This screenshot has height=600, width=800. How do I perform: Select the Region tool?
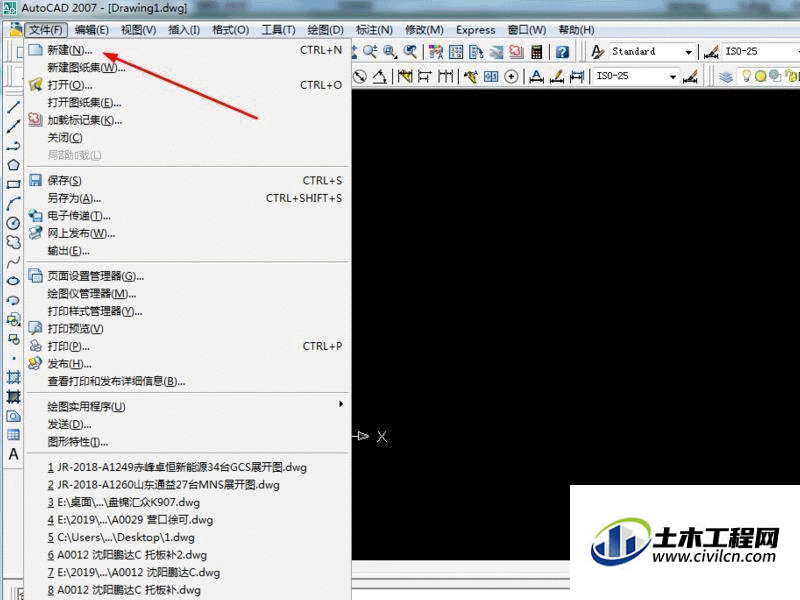[x=13, y=416]
